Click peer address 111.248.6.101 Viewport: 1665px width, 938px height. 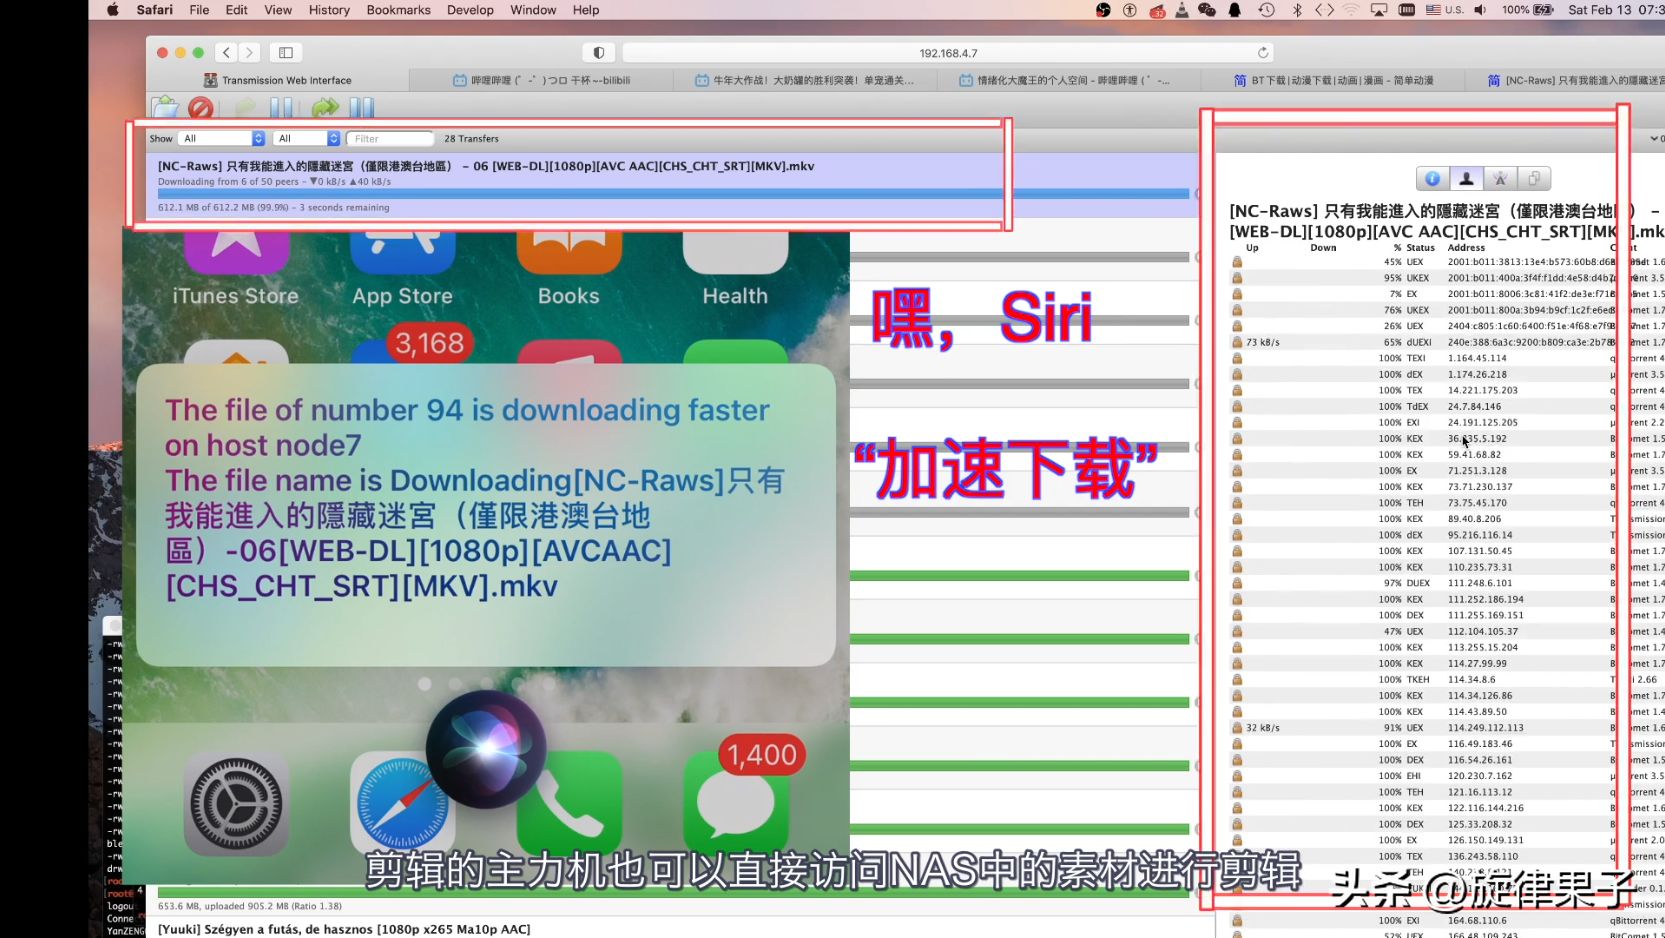tap(1480, 583)
